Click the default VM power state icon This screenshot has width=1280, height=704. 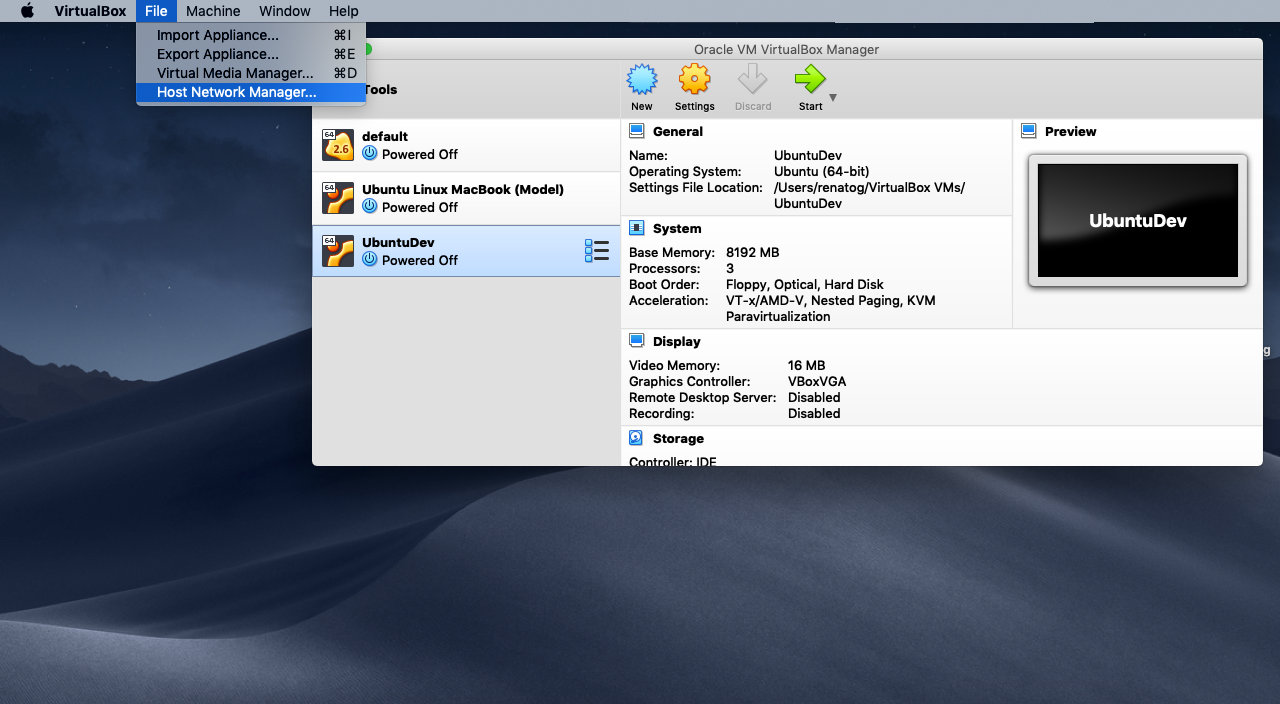pos(370,154)
